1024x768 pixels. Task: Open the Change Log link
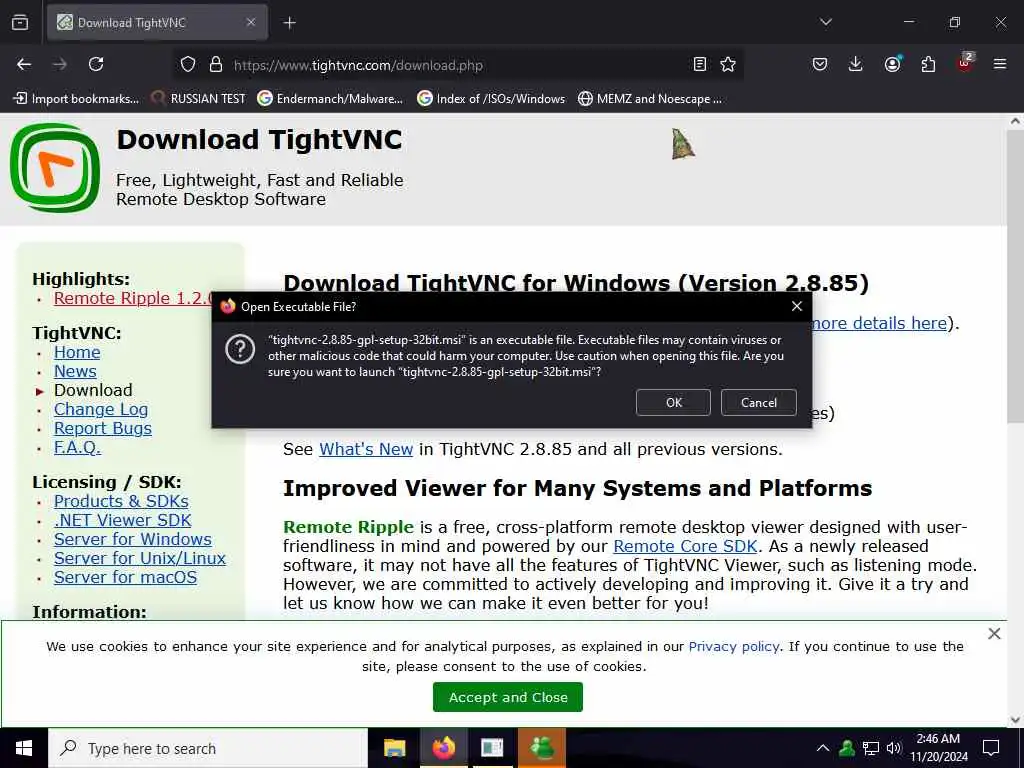pos(101,409)
